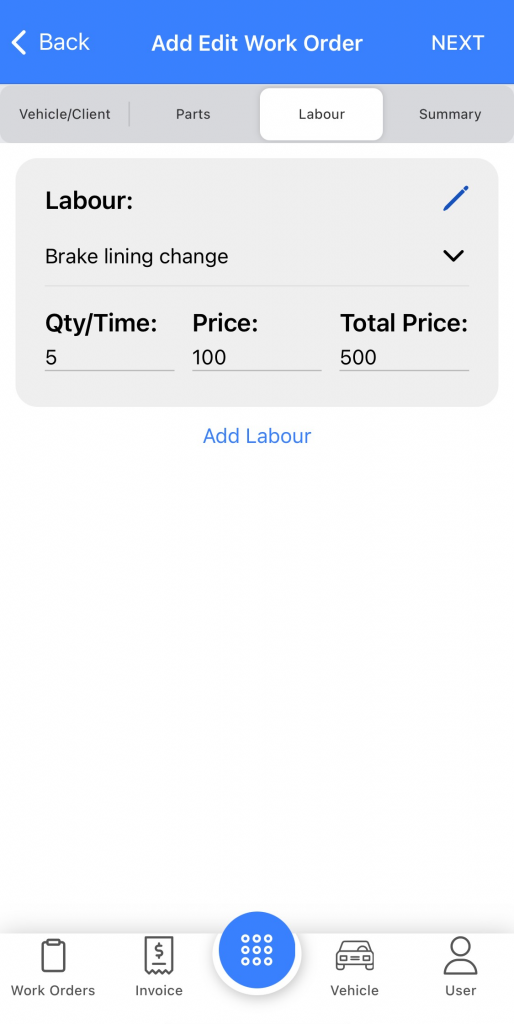Viewport: 514px width, 1024px height.
Task: Select the Labour tab
Action: click(321, 114)
